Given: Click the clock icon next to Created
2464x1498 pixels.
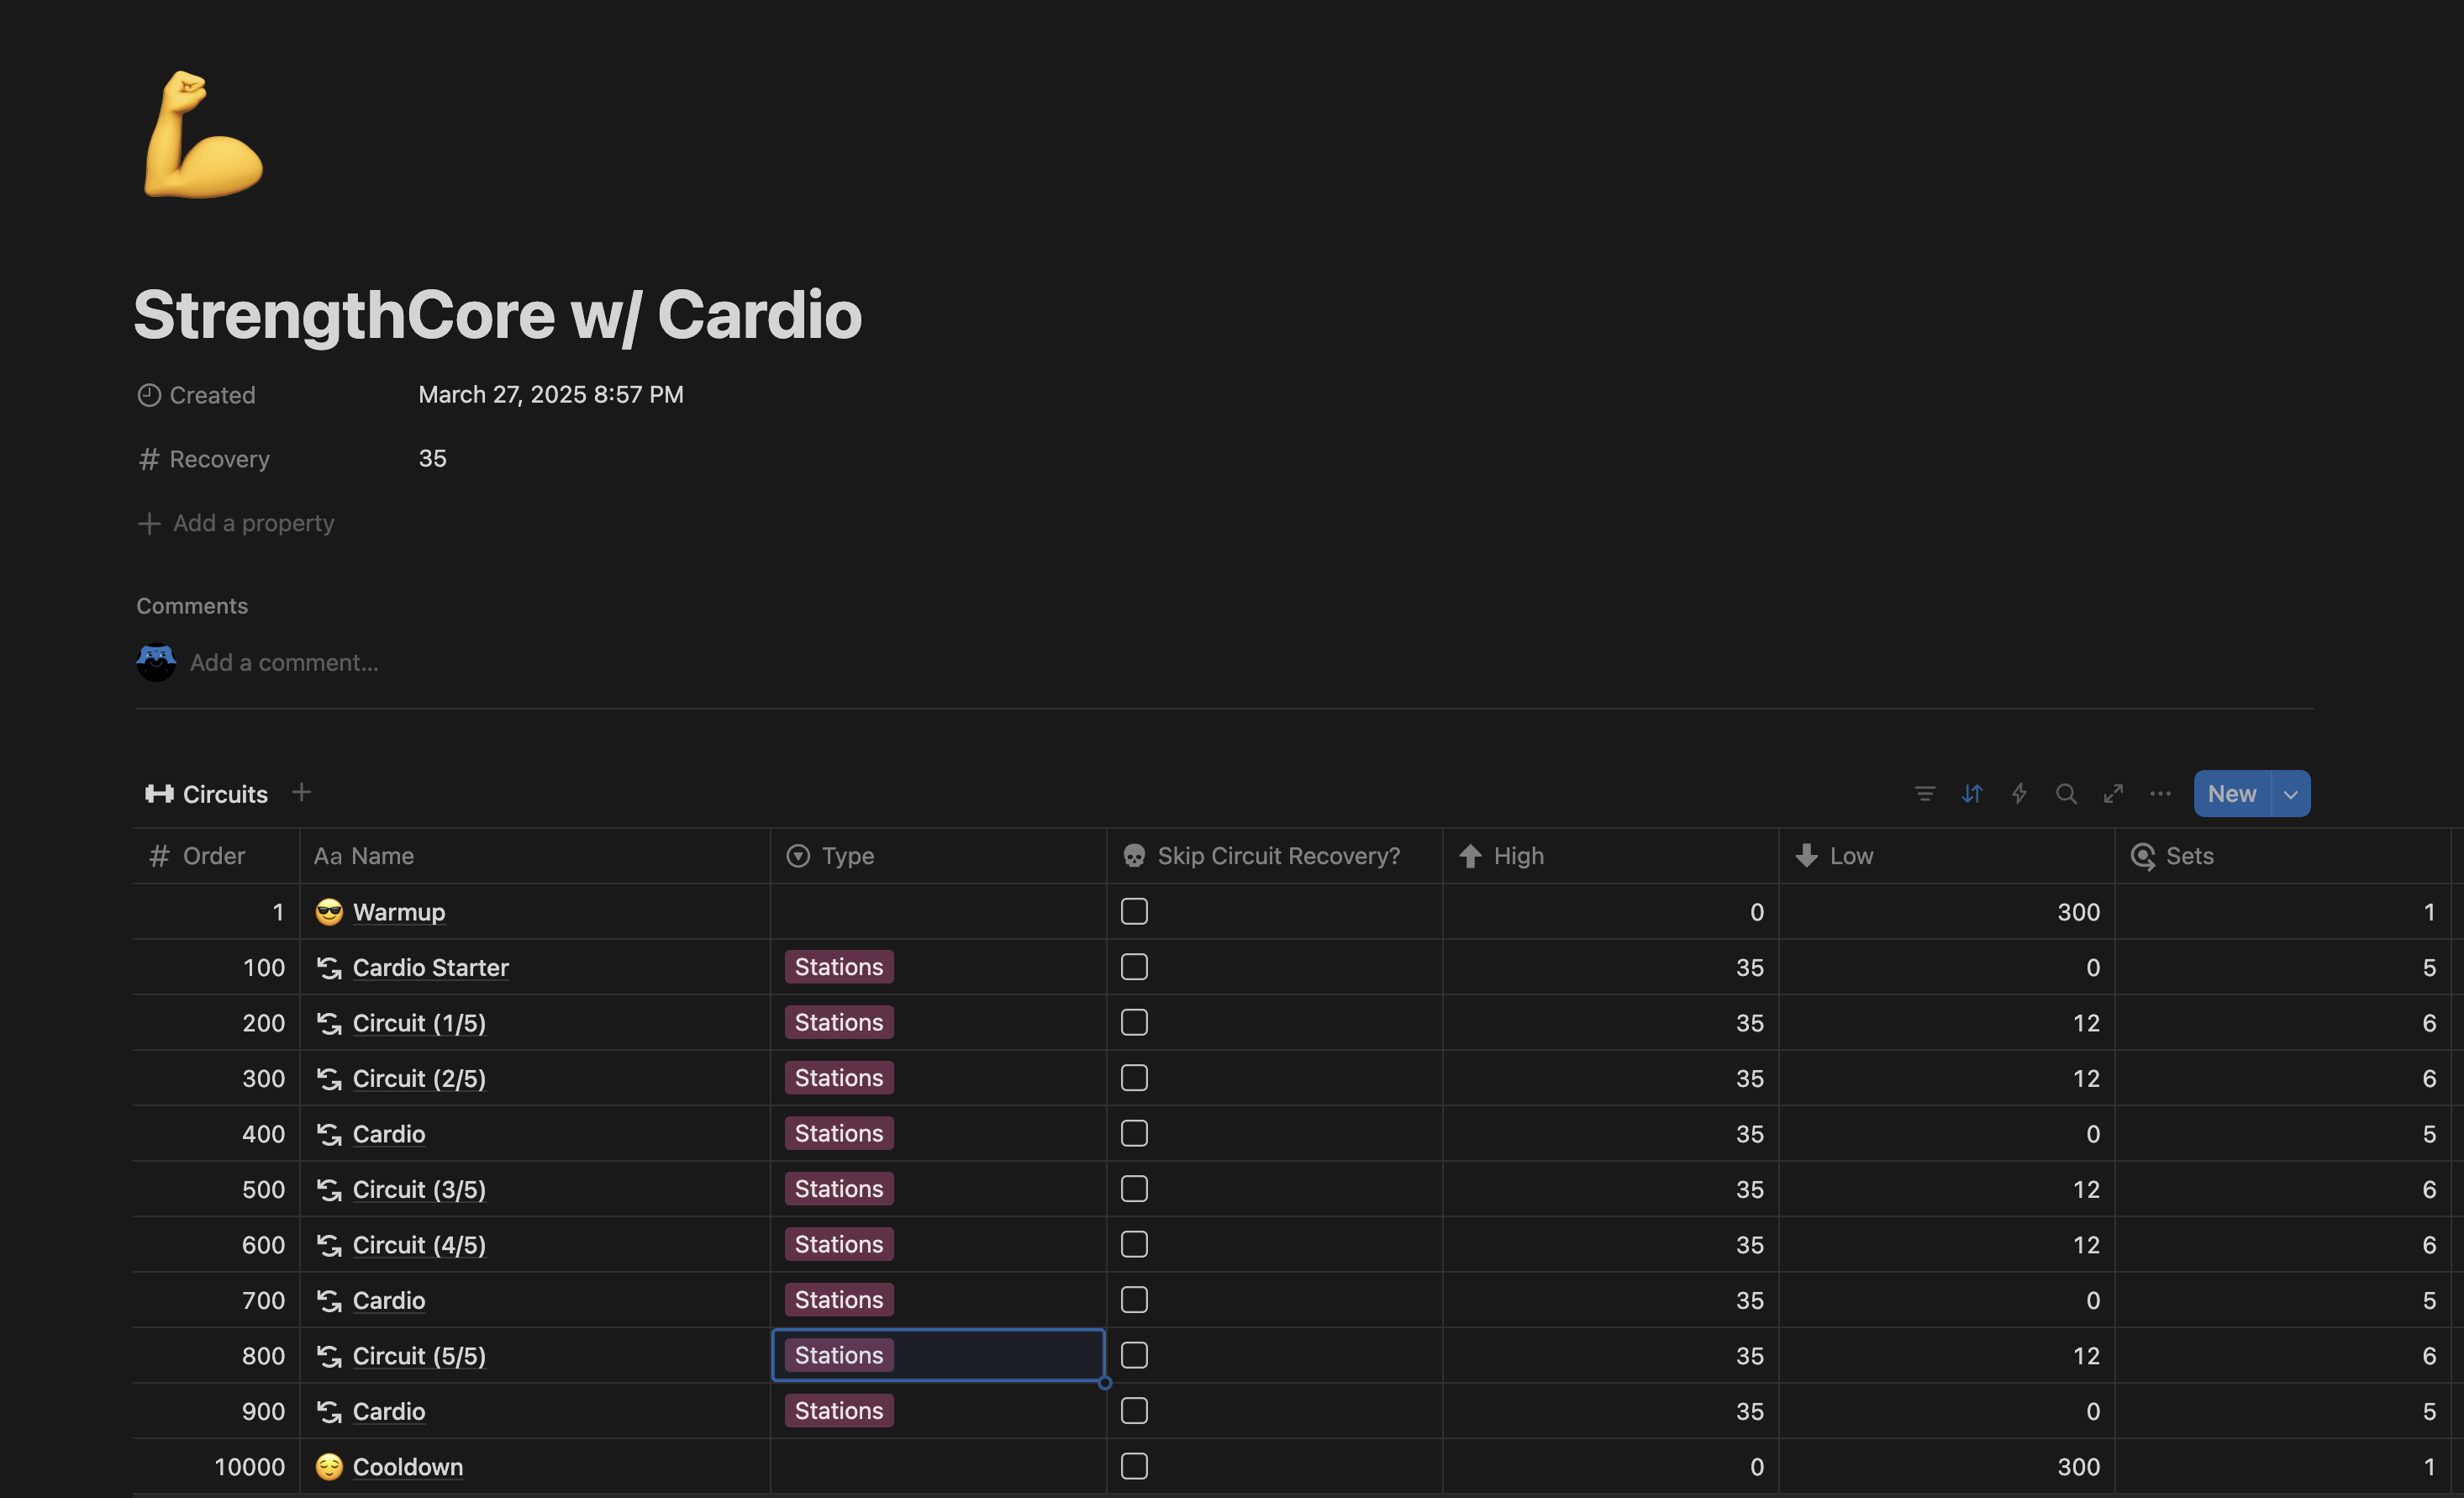Looking at the screenshot, I should pos(148,394).
